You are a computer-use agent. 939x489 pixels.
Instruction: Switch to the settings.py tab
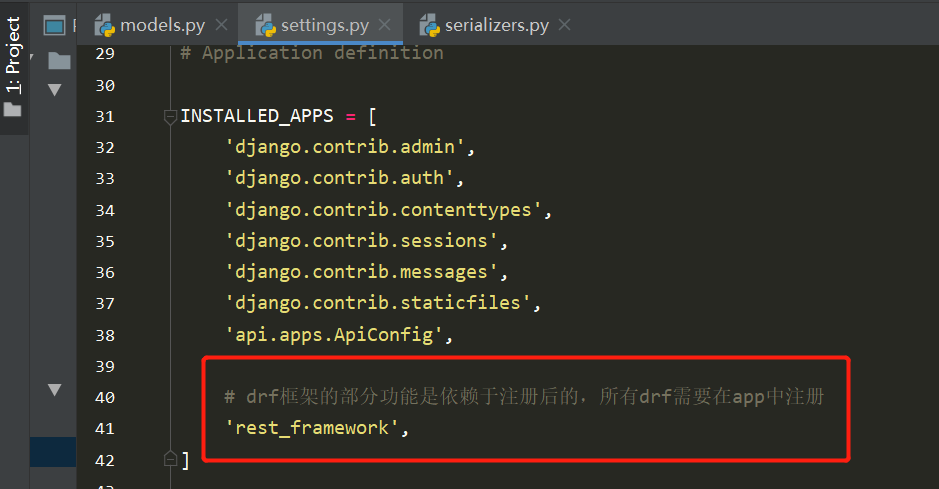pos(320,25)
